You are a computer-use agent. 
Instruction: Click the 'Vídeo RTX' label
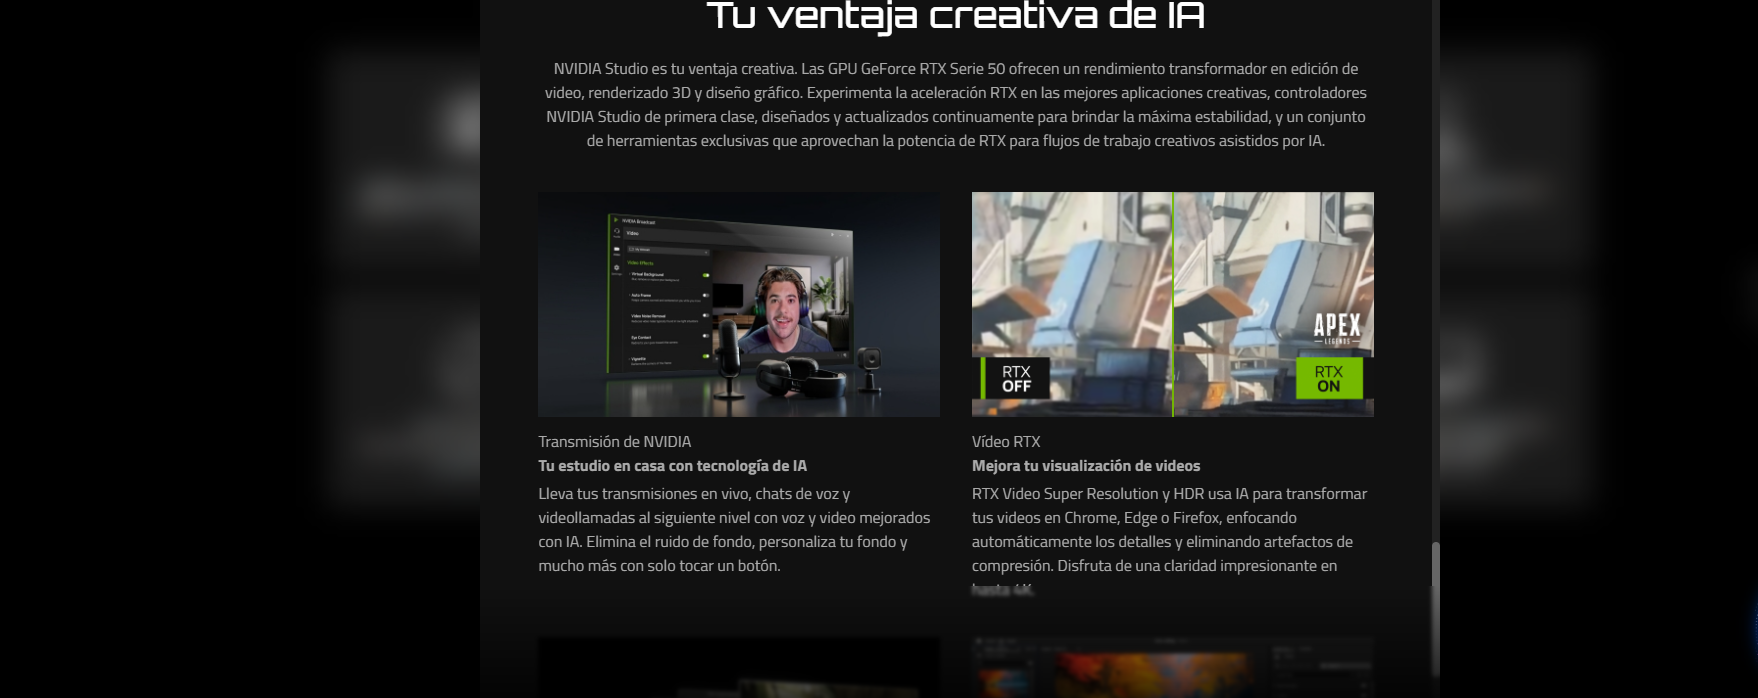[x=1006, y=442]
